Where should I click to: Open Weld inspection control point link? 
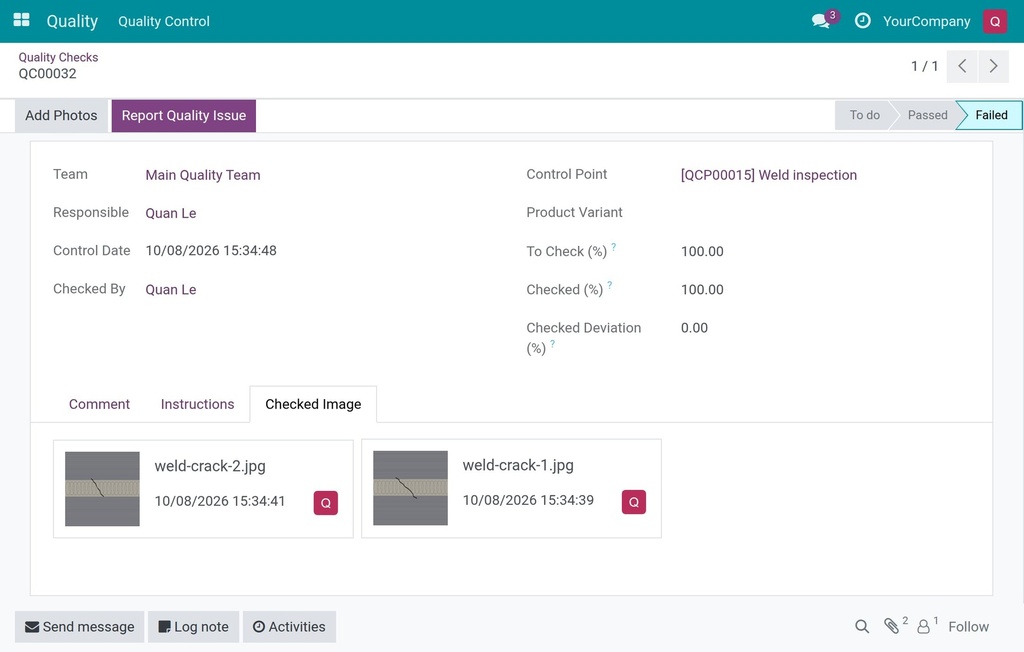[769, 175]
